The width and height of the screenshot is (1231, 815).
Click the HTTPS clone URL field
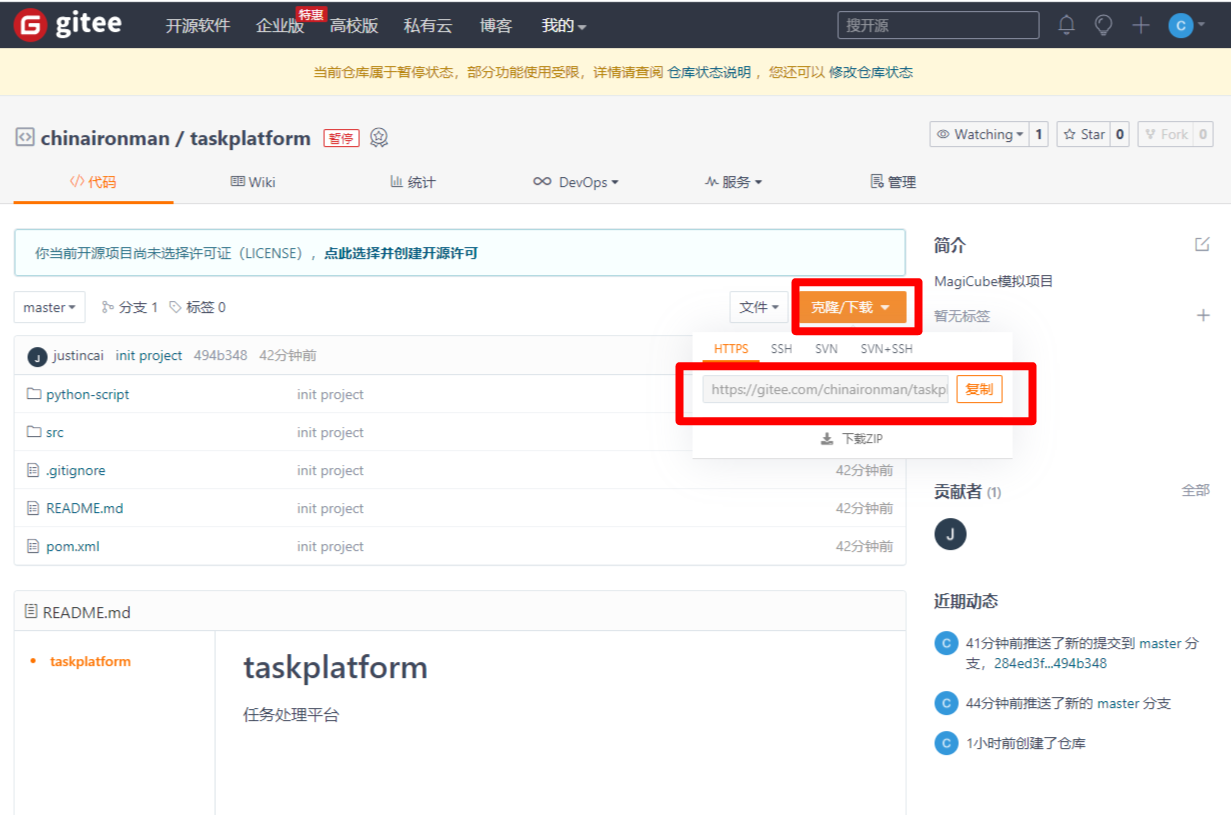[826, 389]
